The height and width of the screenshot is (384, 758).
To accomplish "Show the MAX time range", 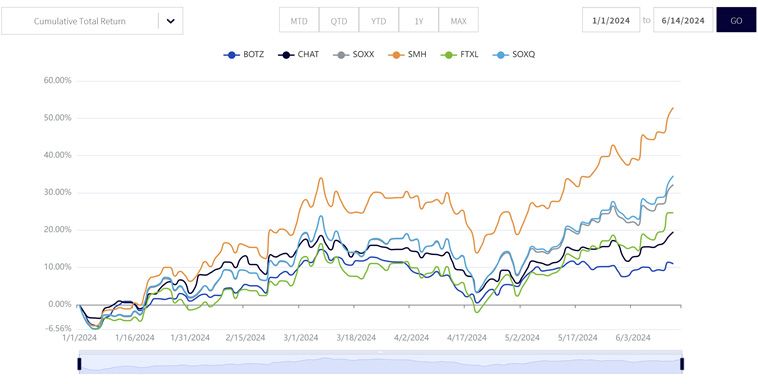I will (458, 21).
